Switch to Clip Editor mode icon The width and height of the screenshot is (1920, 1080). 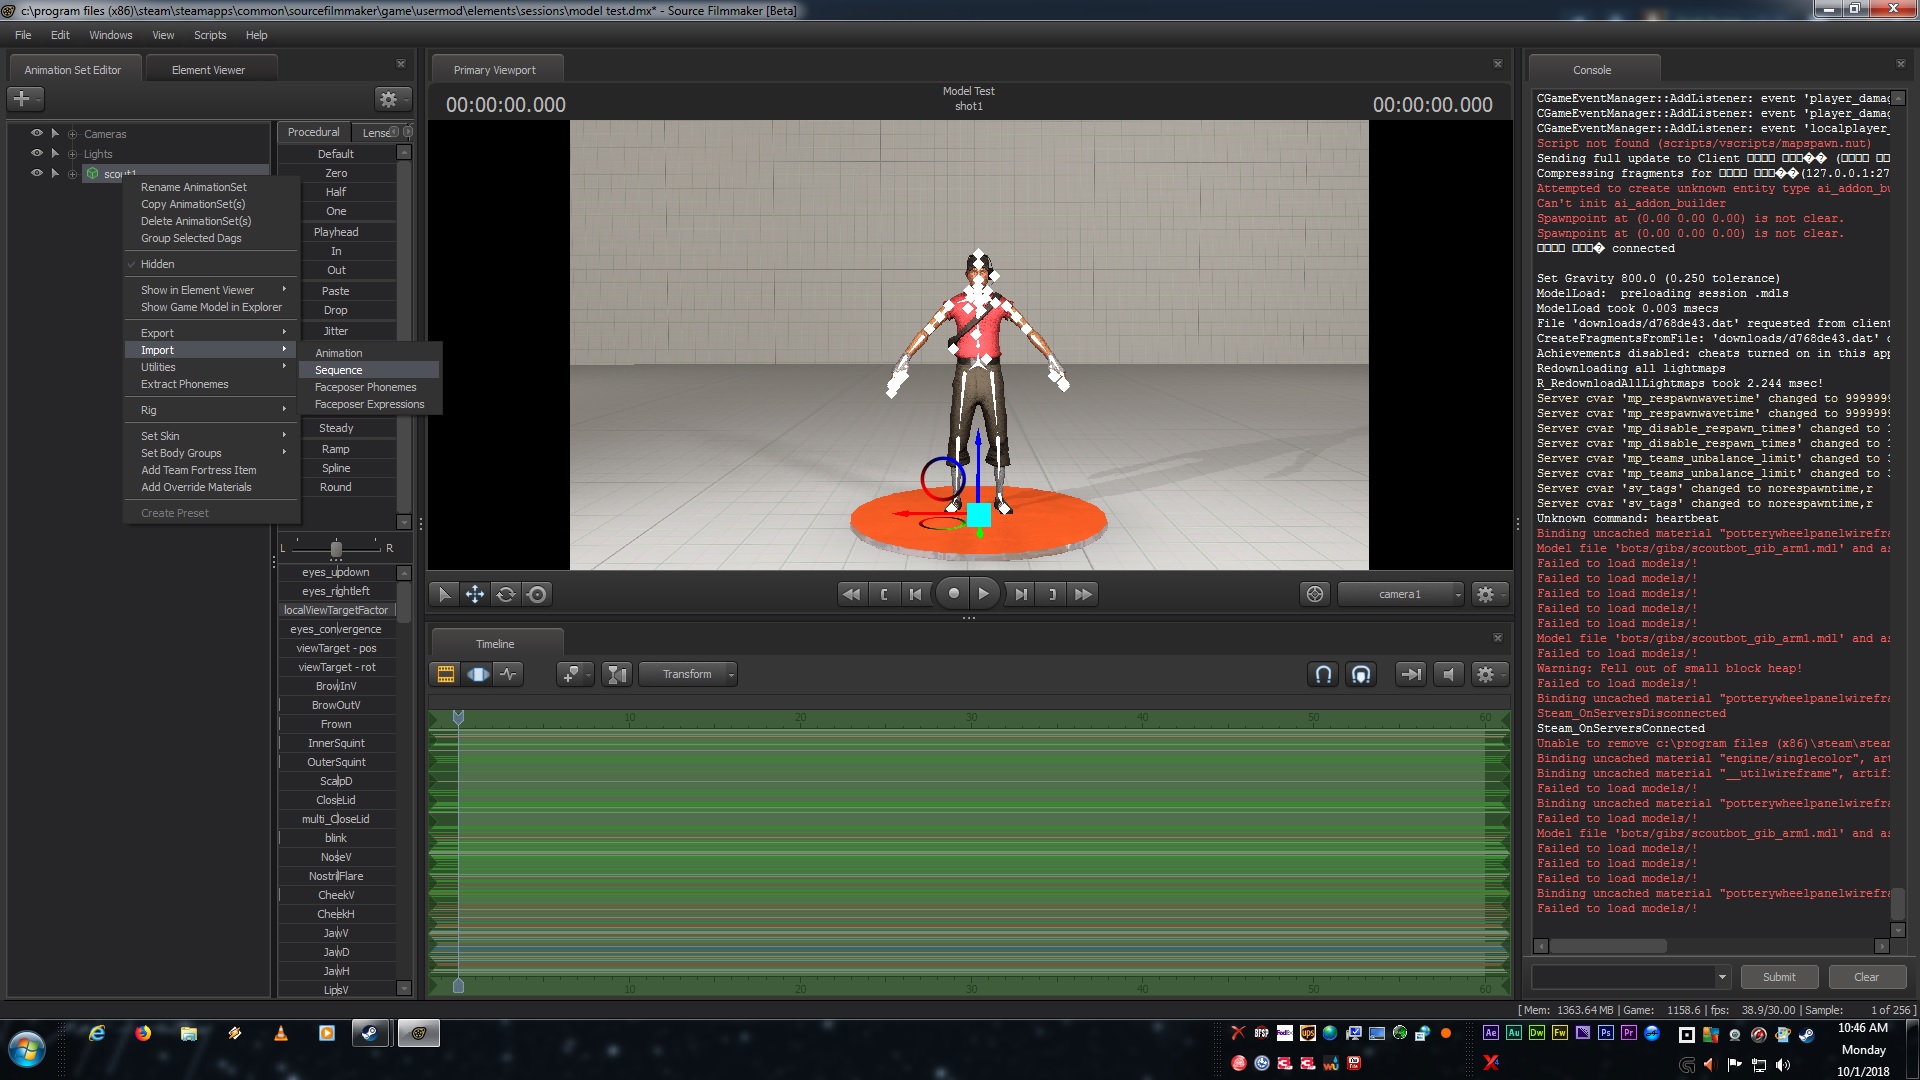[446, 674]
